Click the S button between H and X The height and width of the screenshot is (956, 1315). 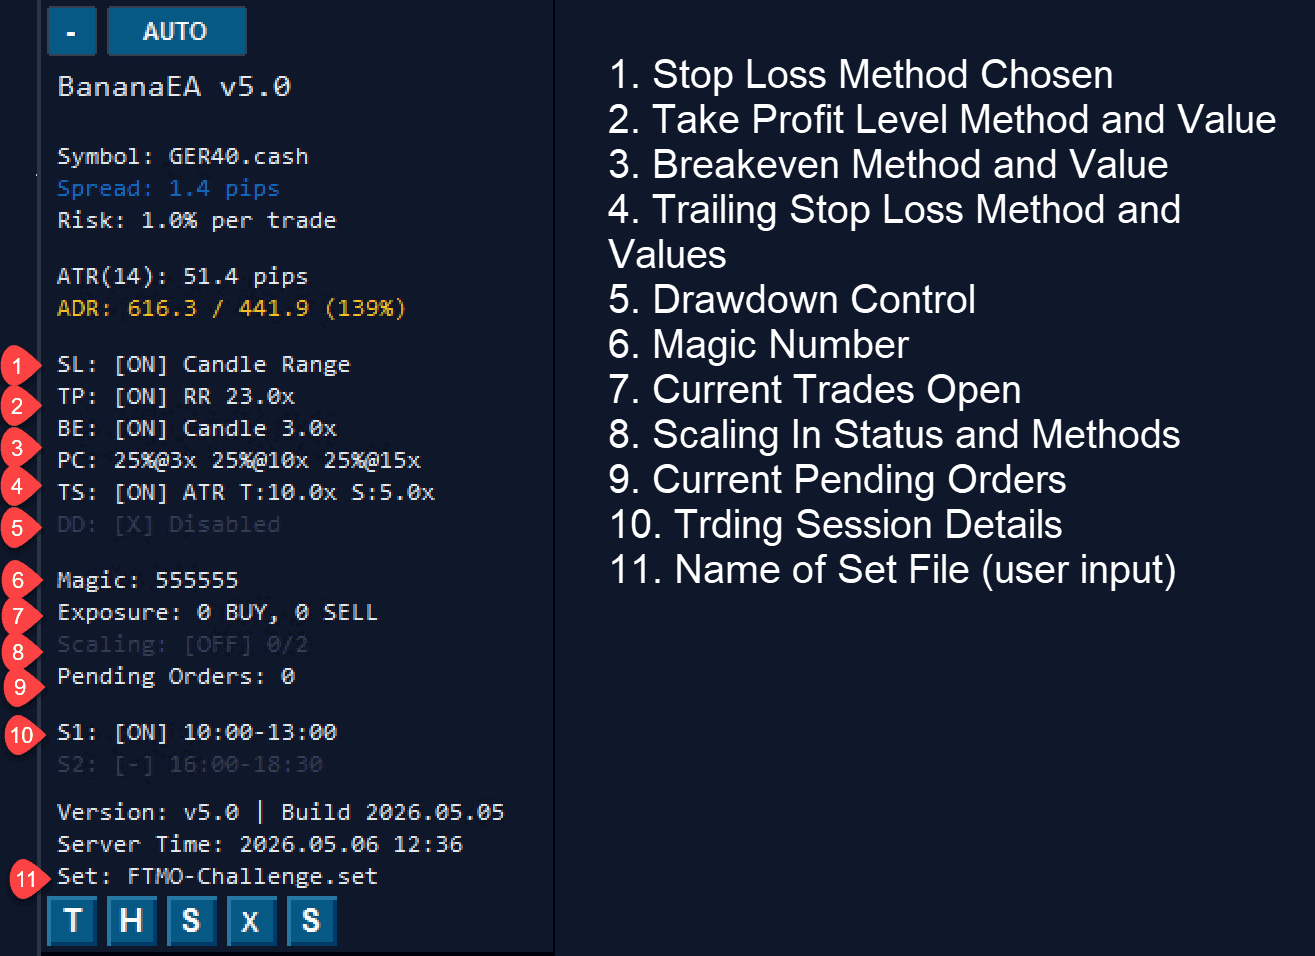point(191,921)
